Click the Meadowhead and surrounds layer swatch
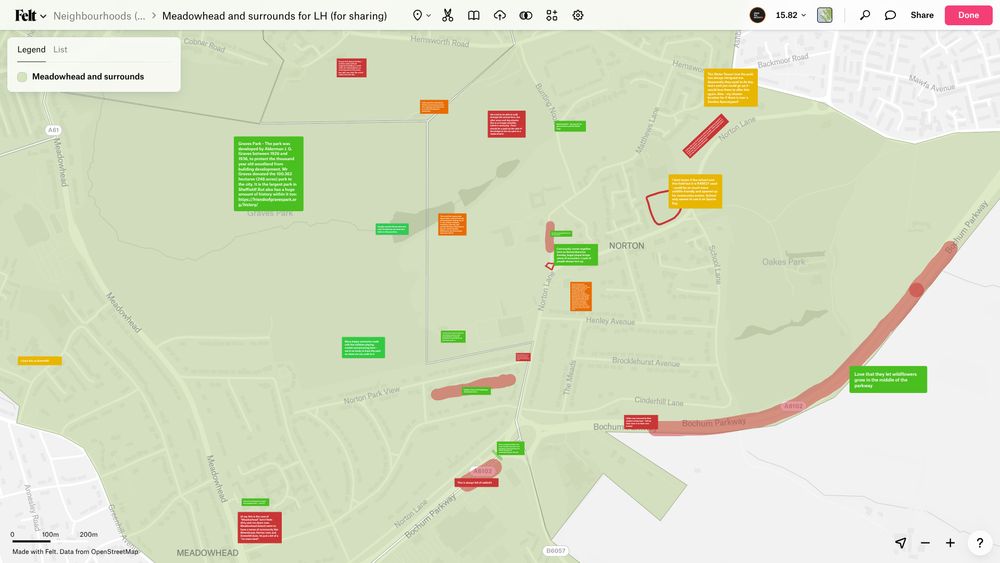Viewport: 1000px width, 563px height. pos(22,77)
